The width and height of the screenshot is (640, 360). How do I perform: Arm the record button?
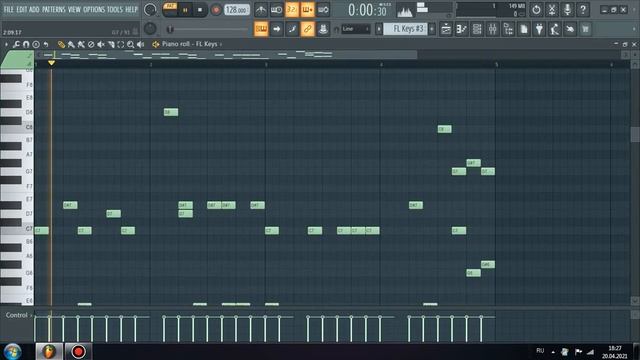[x=216, y=10]
